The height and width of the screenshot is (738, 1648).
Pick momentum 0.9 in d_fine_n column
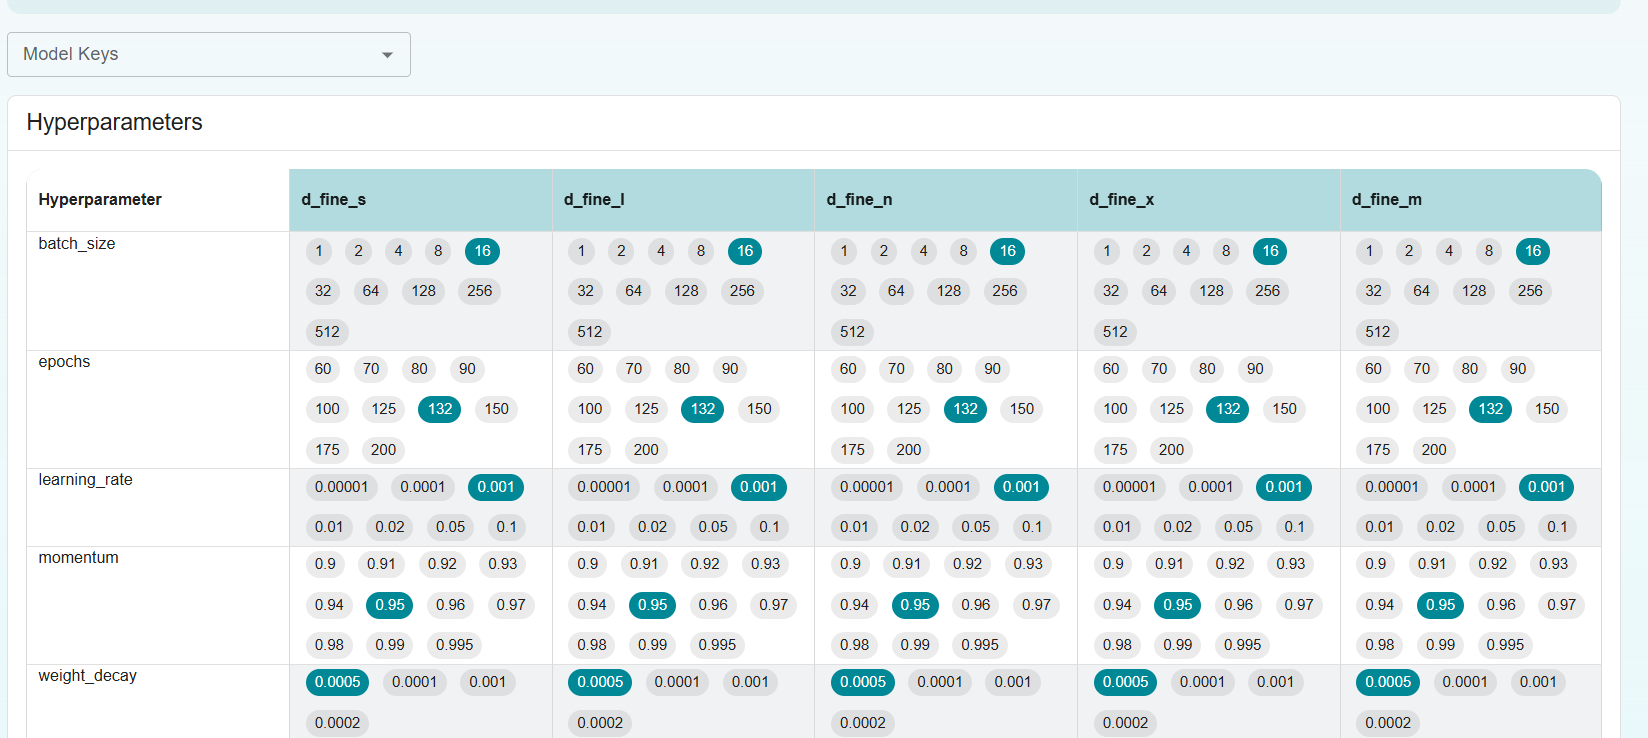pyautogui.click(x=850, y=564)
